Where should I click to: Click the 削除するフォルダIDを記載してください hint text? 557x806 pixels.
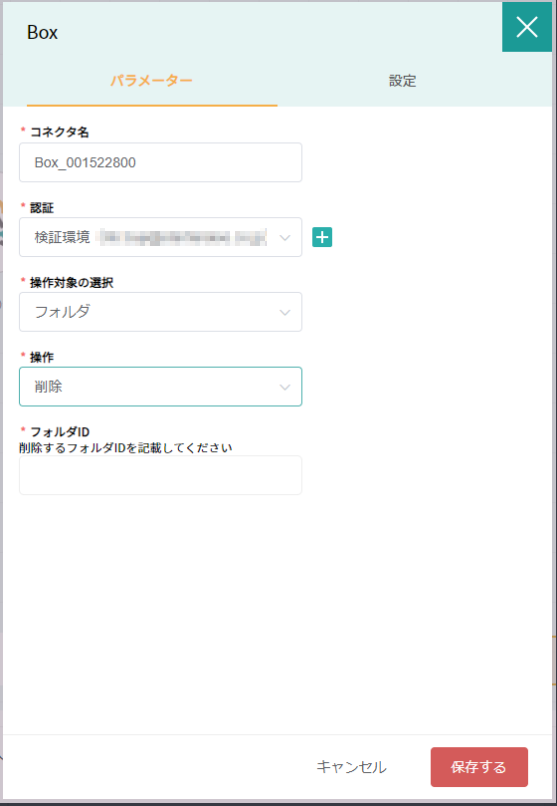[126, 447]
